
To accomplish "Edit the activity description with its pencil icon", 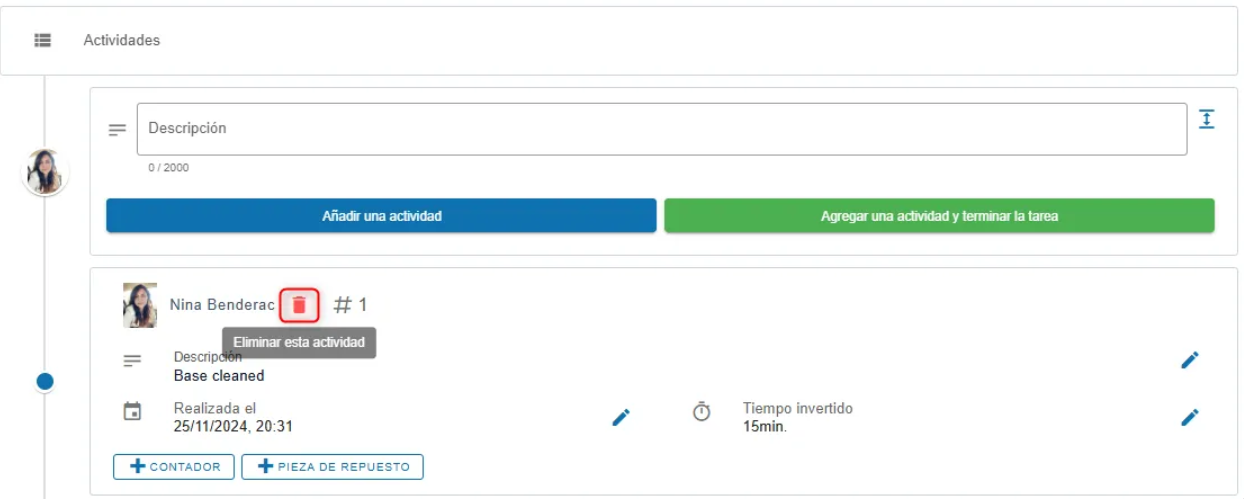I will coord(1190,360).
